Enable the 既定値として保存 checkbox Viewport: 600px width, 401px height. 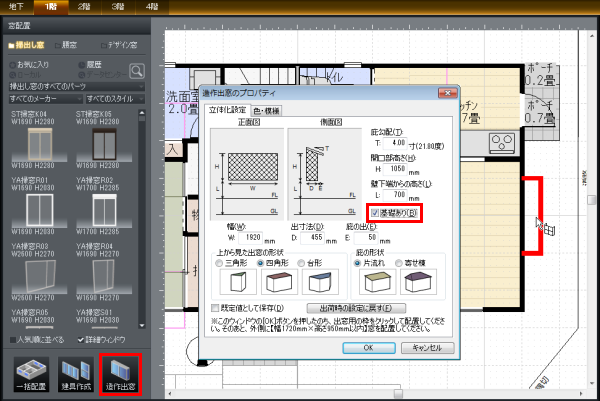point(214,307)
